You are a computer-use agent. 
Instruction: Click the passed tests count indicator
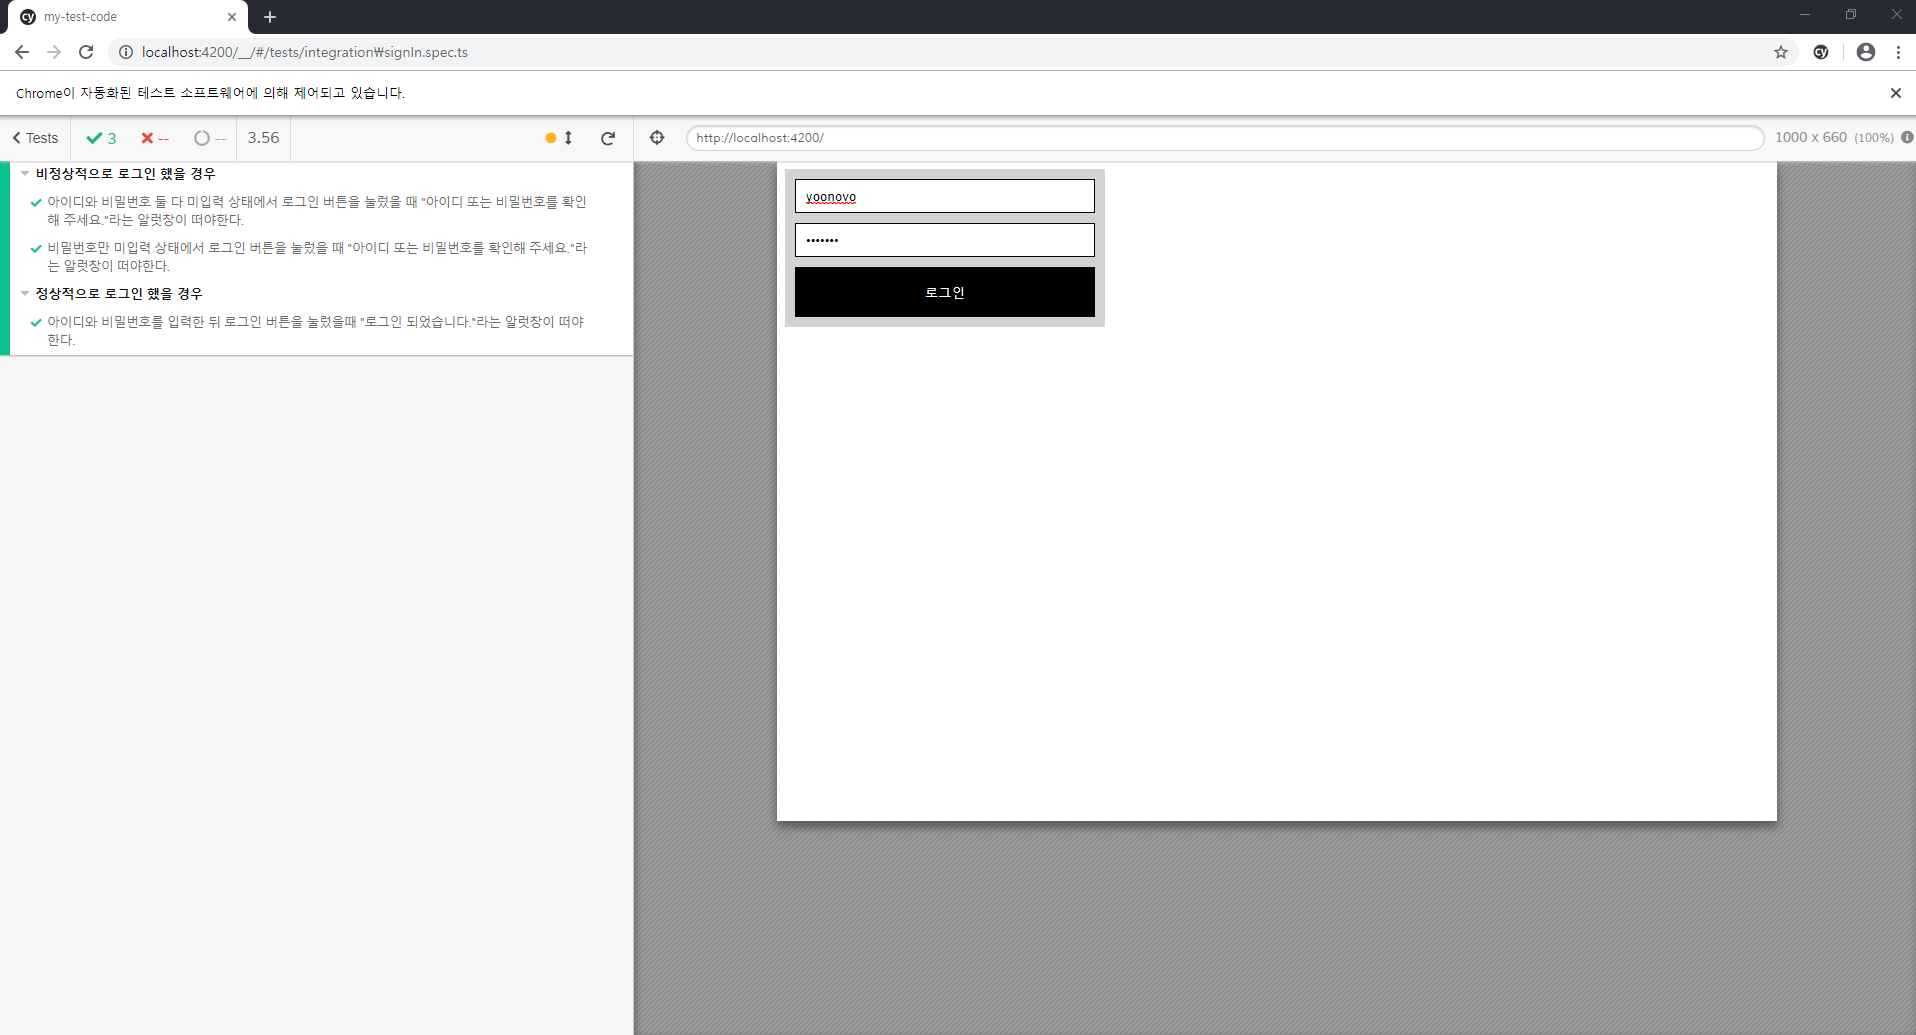(102, 138)
